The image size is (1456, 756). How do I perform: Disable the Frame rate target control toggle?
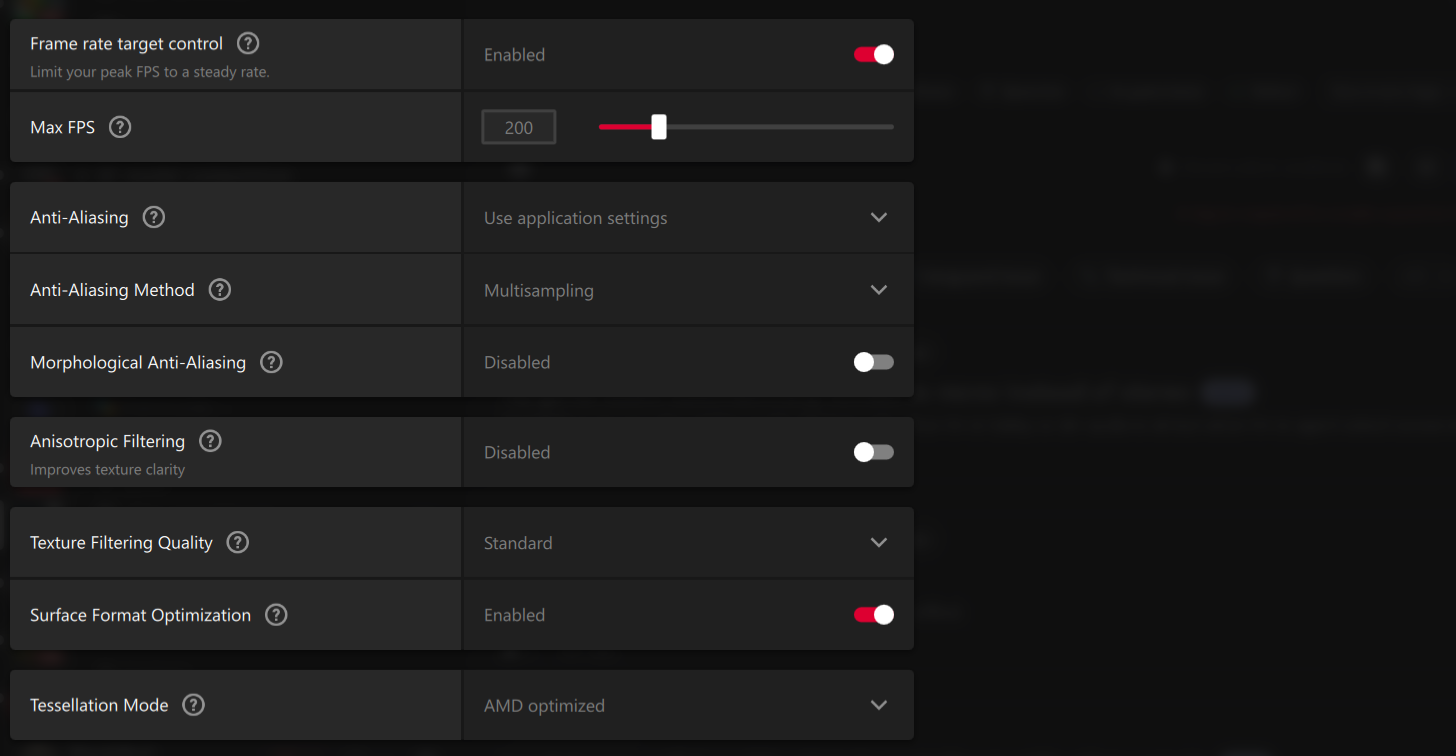click(873, 55)
